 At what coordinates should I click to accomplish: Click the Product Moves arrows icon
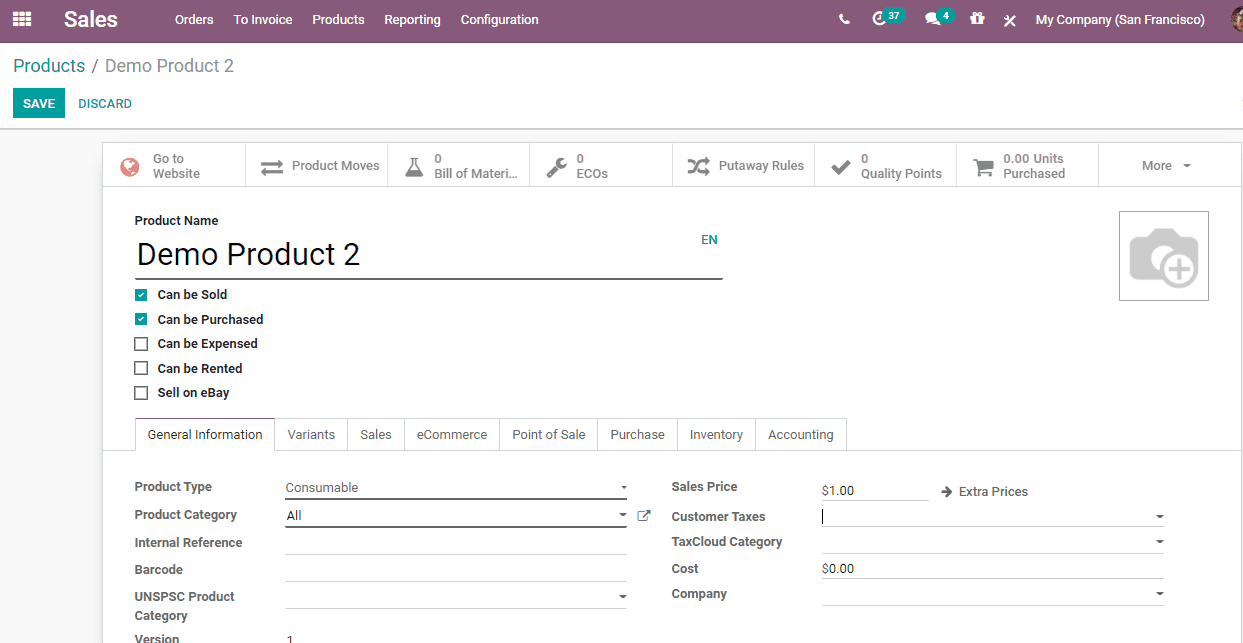pos(272,167)
